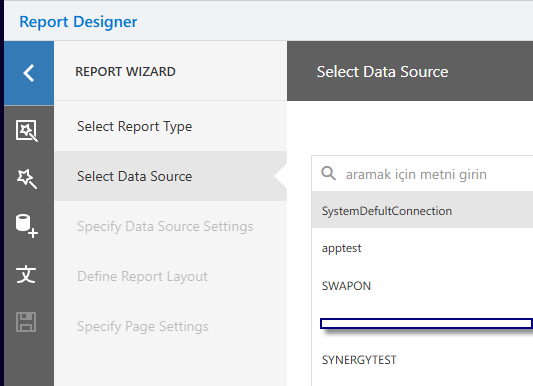Open the localization icon
Screen dimensions: 533x386
coord(26,274)
